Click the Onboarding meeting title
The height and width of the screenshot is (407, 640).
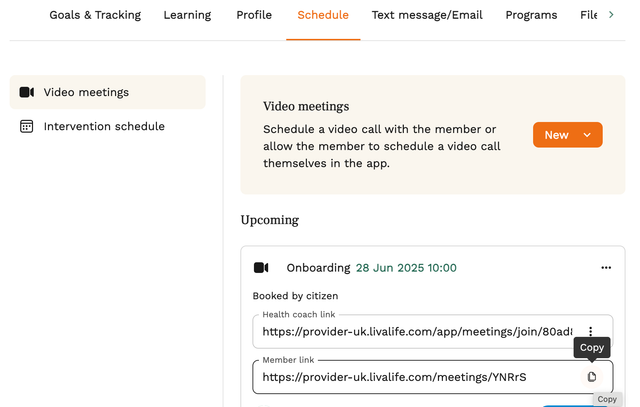[x=318, y=268]
